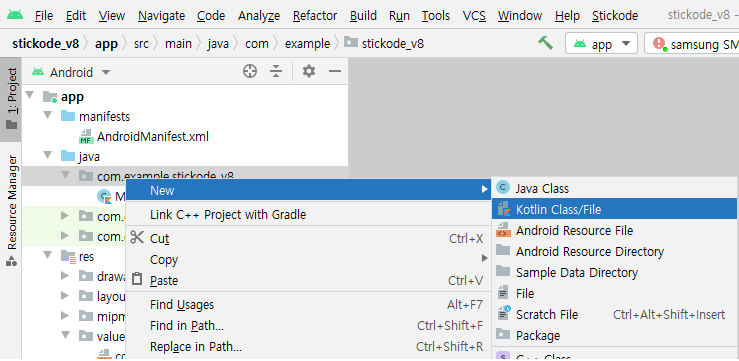The height and width of the screenshot is (361, 739).
Task: Click the AndroidManifest.xml file icon
Action: [x=86, y=137]
